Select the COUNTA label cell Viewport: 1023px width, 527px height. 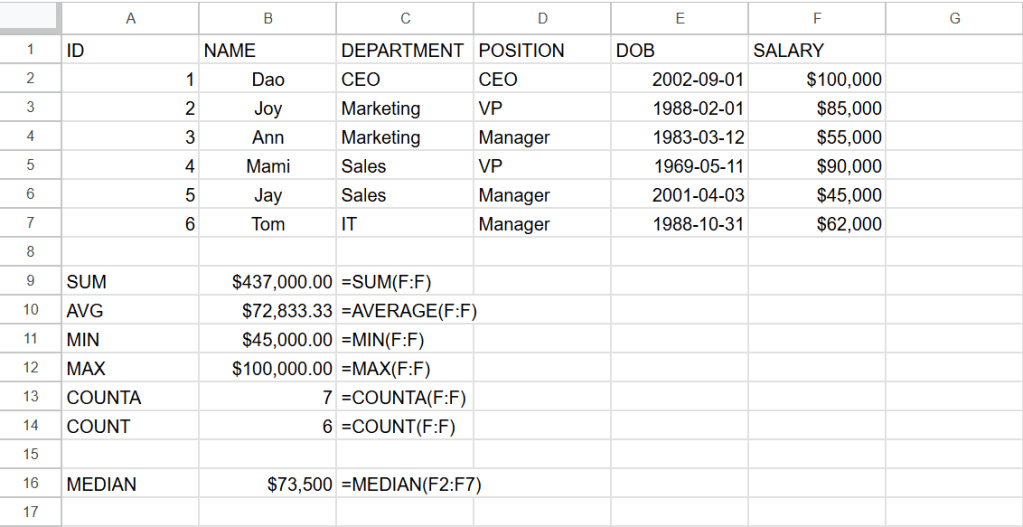click(131, 397)
